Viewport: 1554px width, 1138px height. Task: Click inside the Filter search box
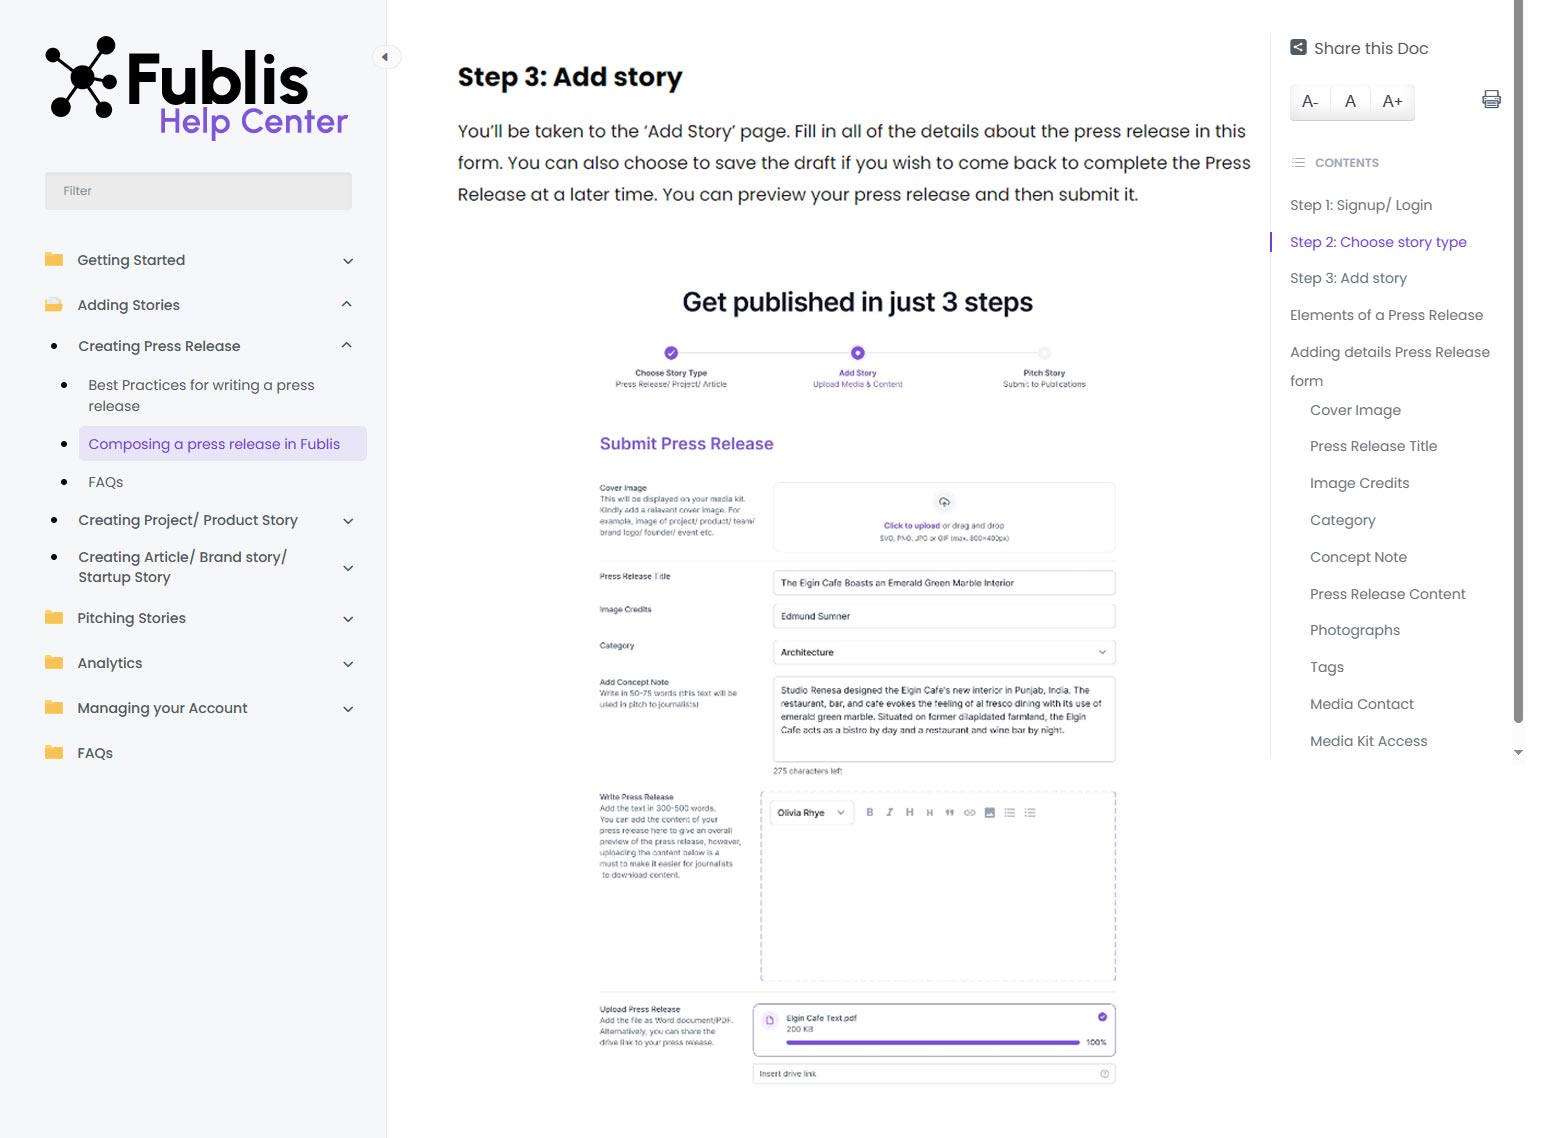197,190
